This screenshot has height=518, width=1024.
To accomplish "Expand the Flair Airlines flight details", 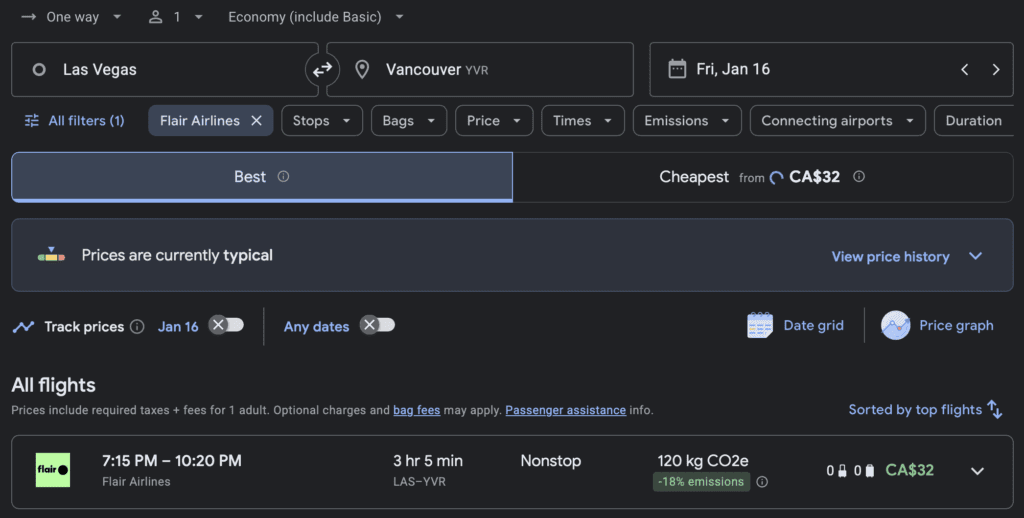I will pyautogui.click(x=977, y=471).
